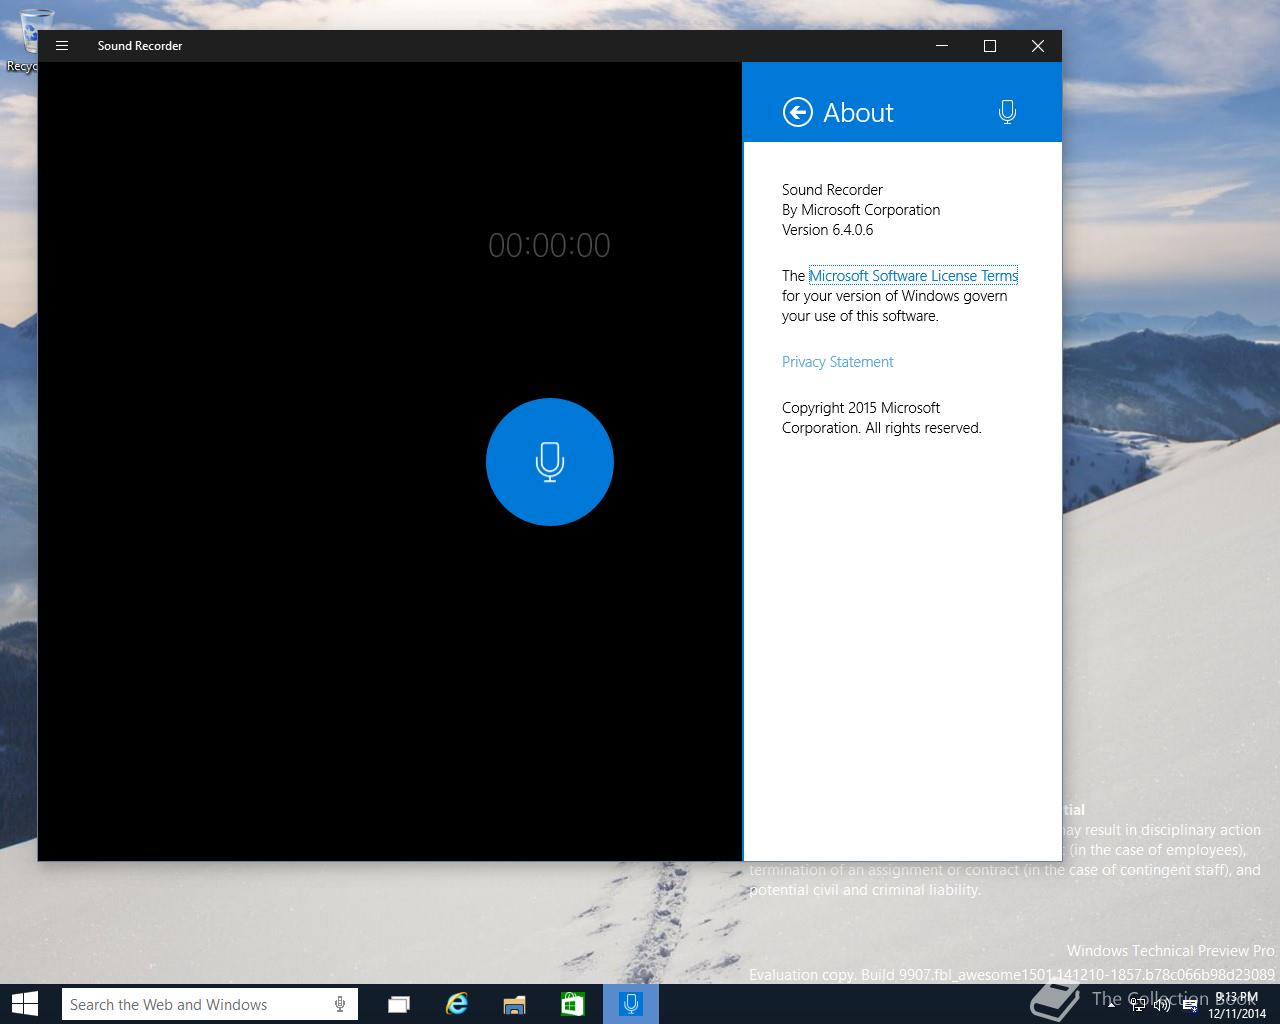Click the Sound Recorder title bar text
Image resolution: width=1280 pixels, height=1024 pixels.
[140, 46]
